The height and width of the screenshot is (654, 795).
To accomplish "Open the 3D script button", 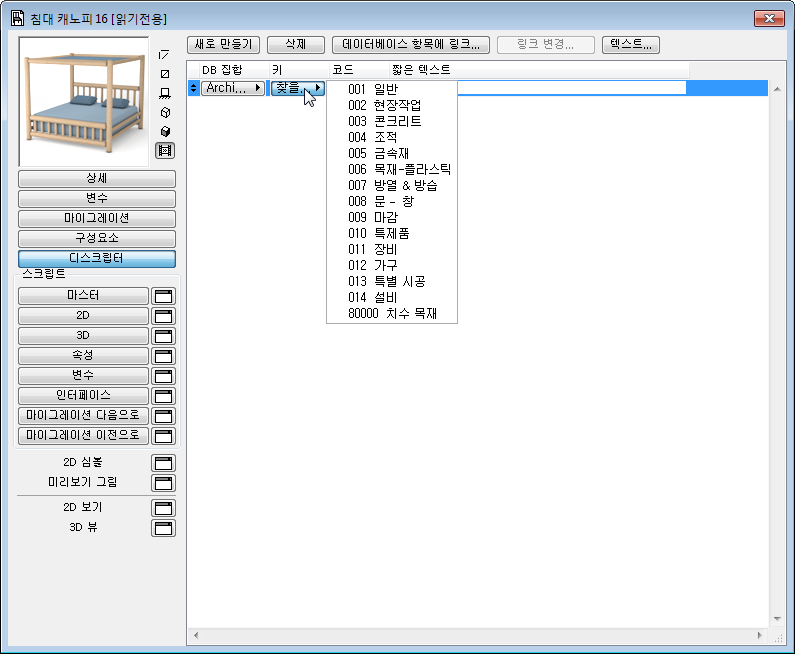I will (x=83, y=336).
